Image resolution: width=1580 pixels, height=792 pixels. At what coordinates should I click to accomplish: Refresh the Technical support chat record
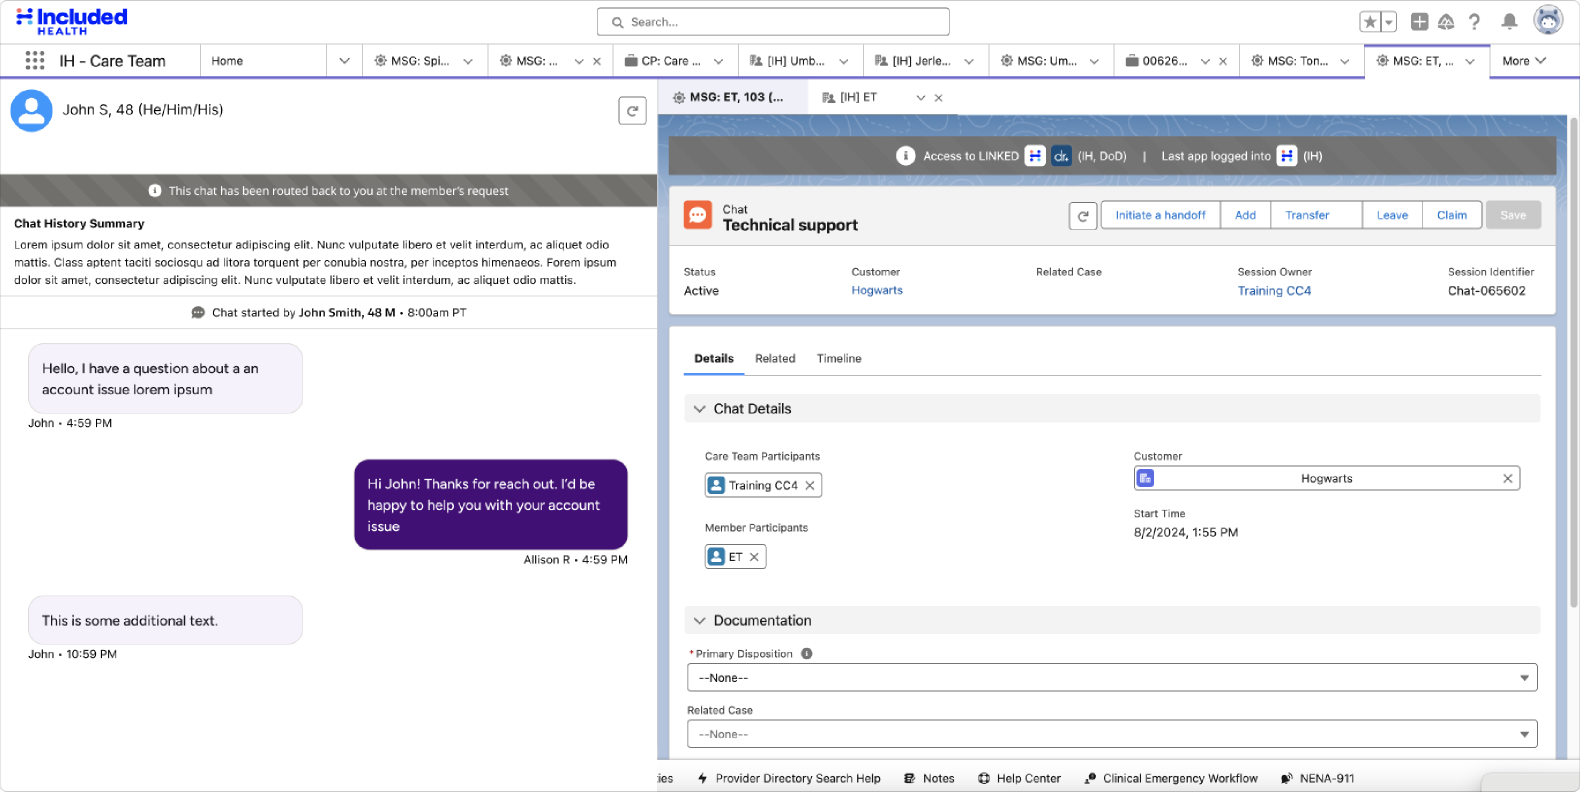[1083, 216]
